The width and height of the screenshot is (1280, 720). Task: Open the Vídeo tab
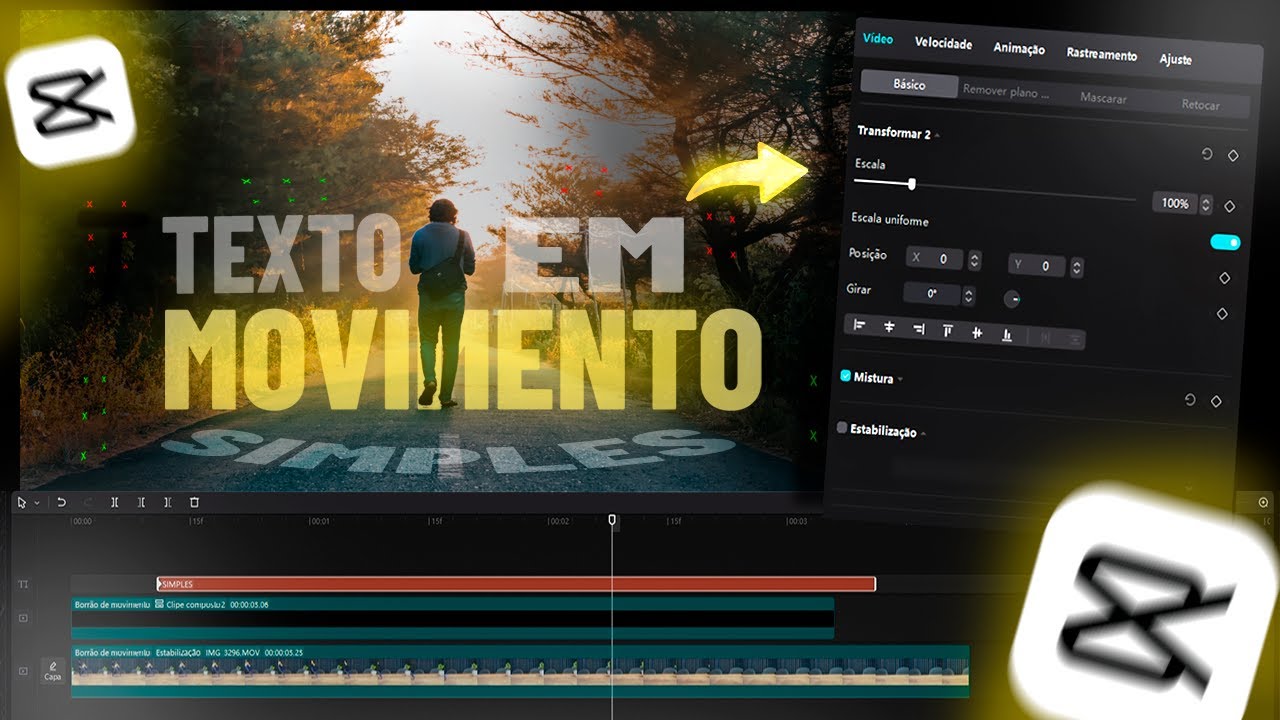click(878, 38)
